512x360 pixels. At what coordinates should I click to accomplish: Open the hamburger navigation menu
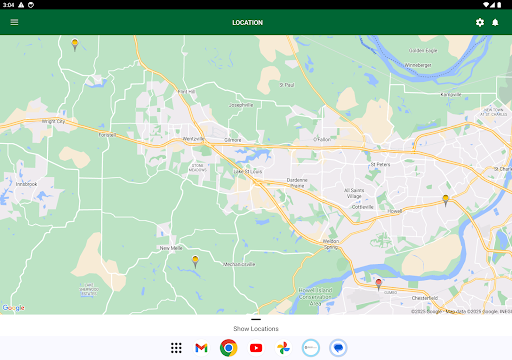point(14,22)
